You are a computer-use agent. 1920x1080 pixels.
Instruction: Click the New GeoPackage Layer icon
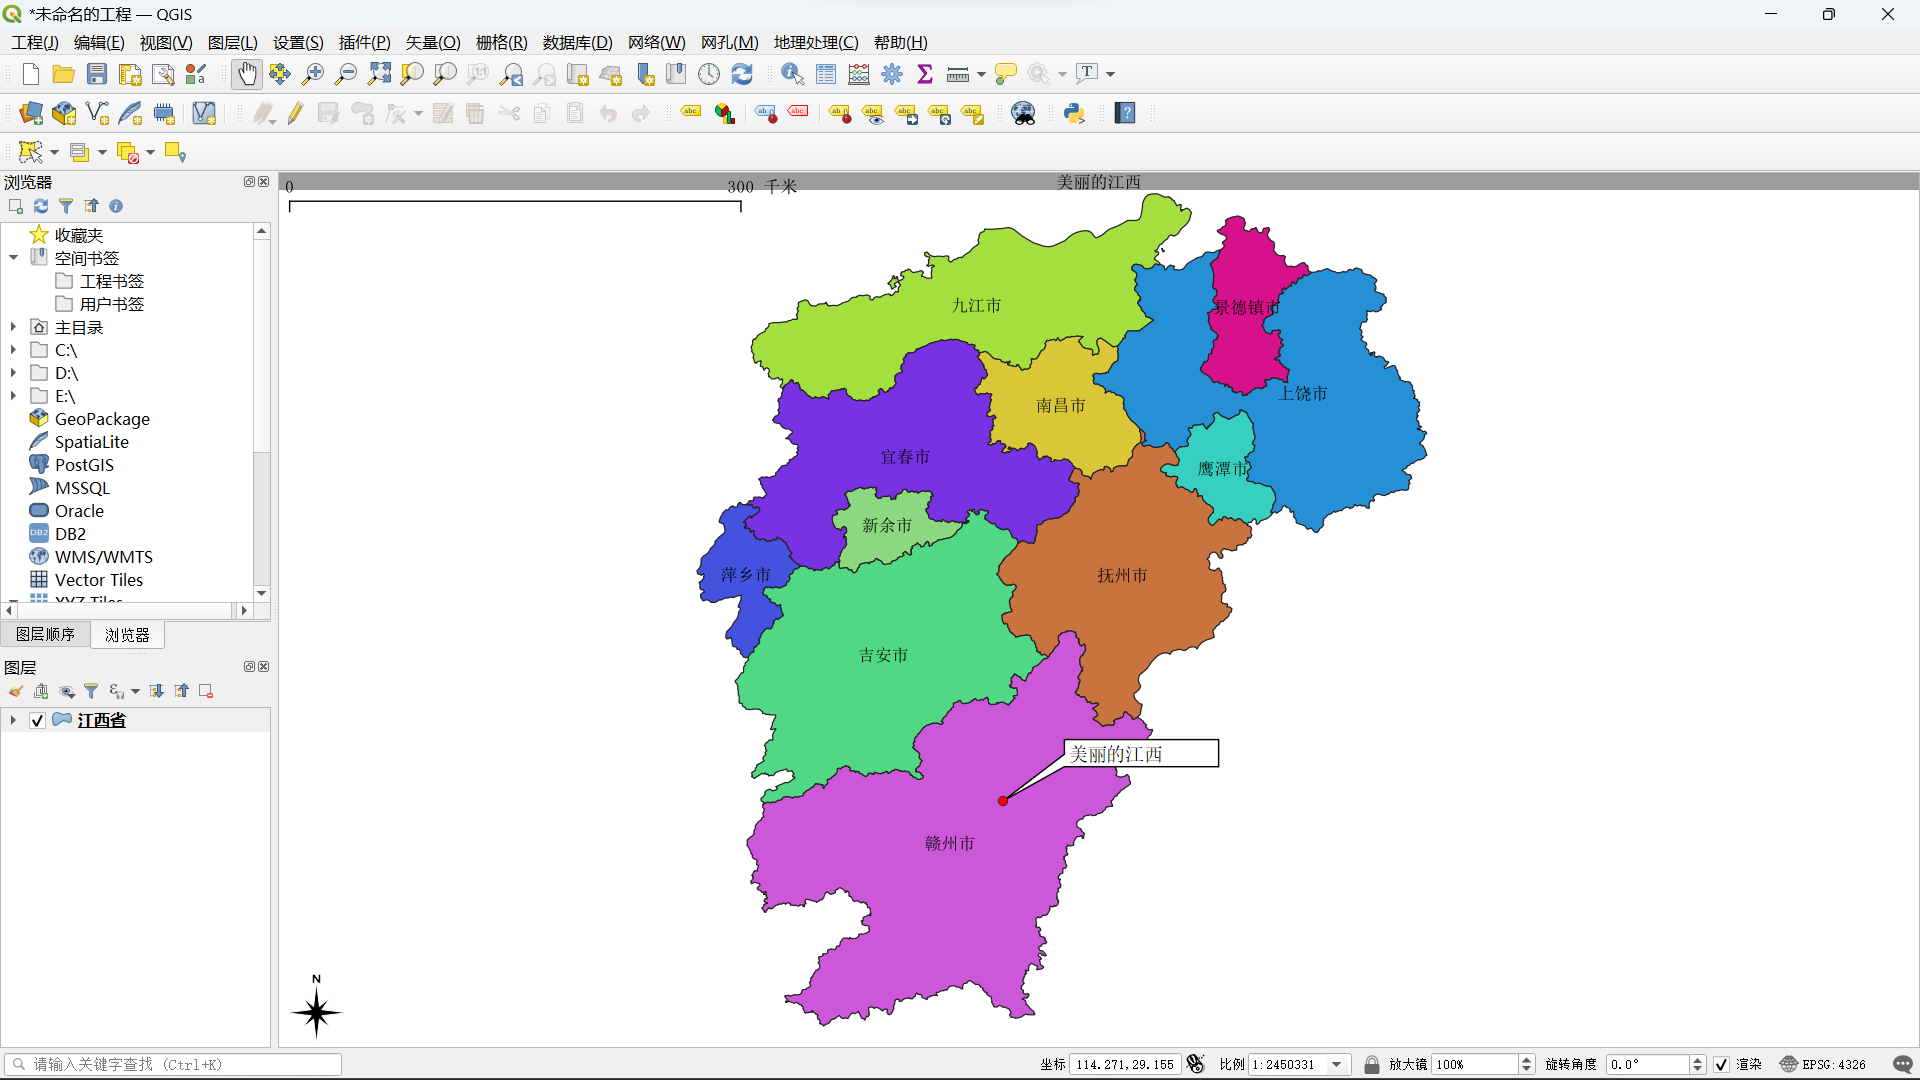pos(64,113)
